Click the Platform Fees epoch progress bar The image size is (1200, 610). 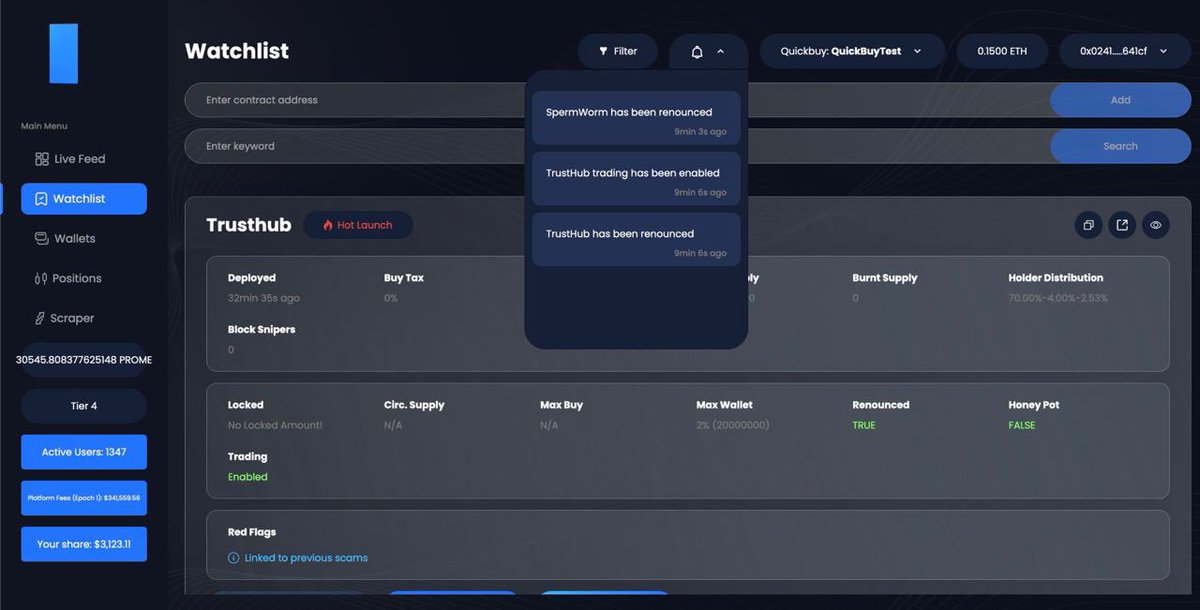point(83,498)
